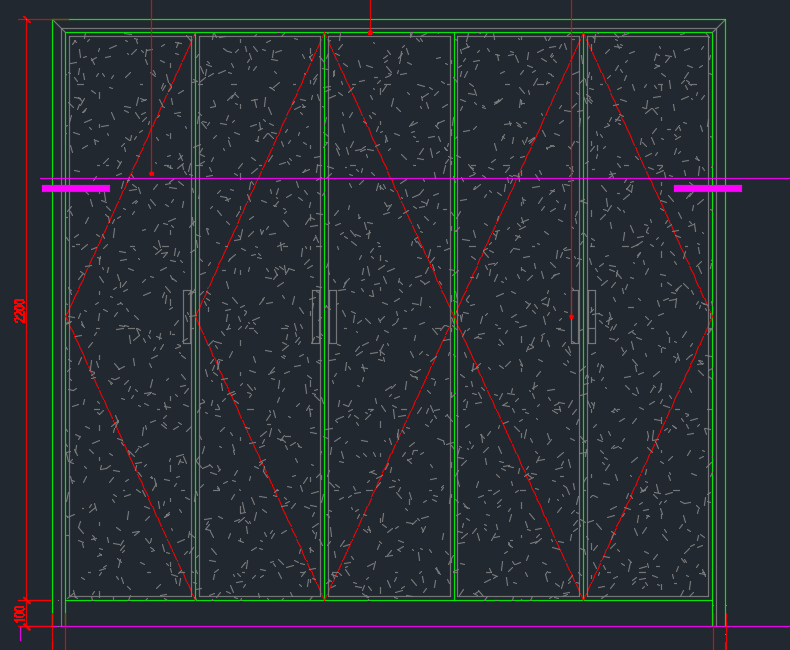The height and width of the screenshot is (650, 790).
Task: Click the red leader dot on the top frame
Action: click(370, 33)
